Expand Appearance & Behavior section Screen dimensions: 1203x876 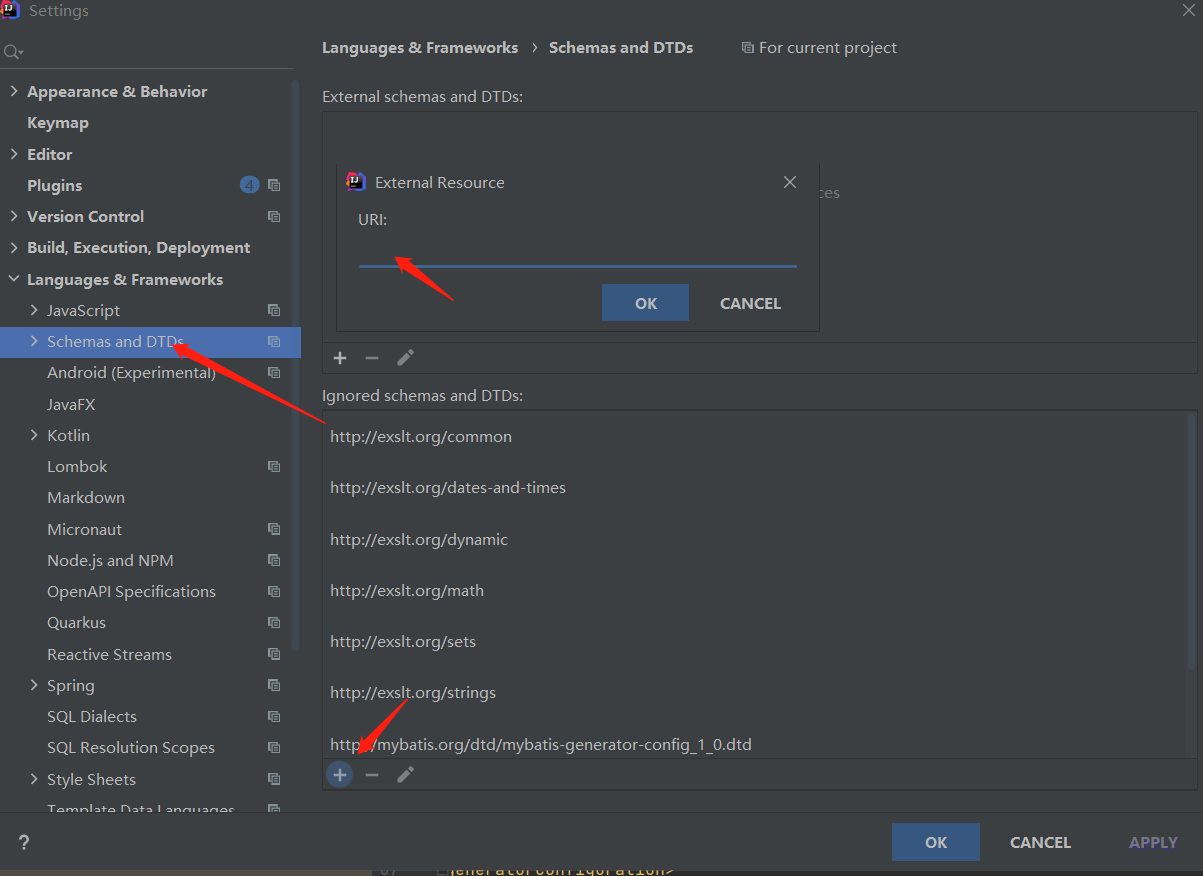[14, 91]
